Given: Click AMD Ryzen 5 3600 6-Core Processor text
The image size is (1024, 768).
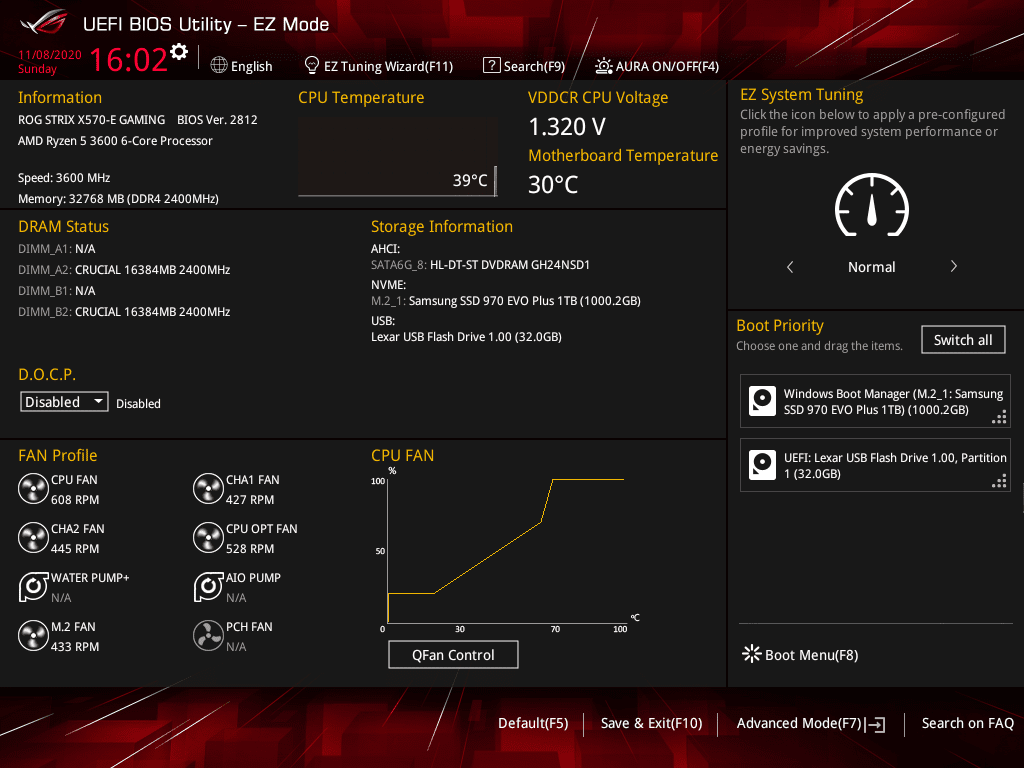Looking at the screenshot, I should 115,140.
